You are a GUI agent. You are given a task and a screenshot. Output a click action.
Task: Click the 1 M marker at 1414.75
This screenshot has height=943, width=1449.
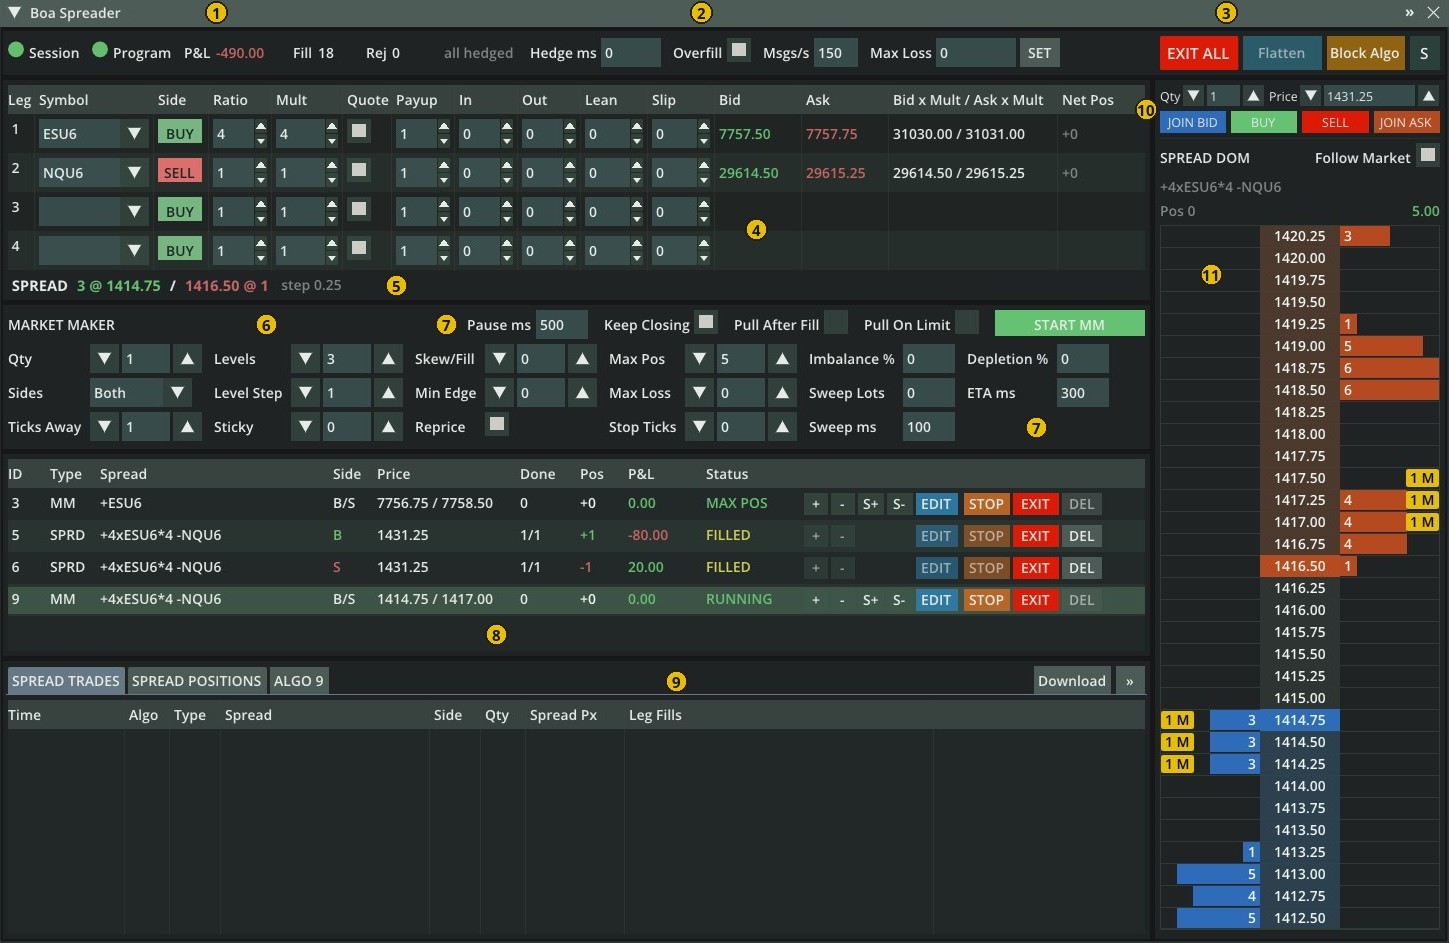coord(1177,720)
